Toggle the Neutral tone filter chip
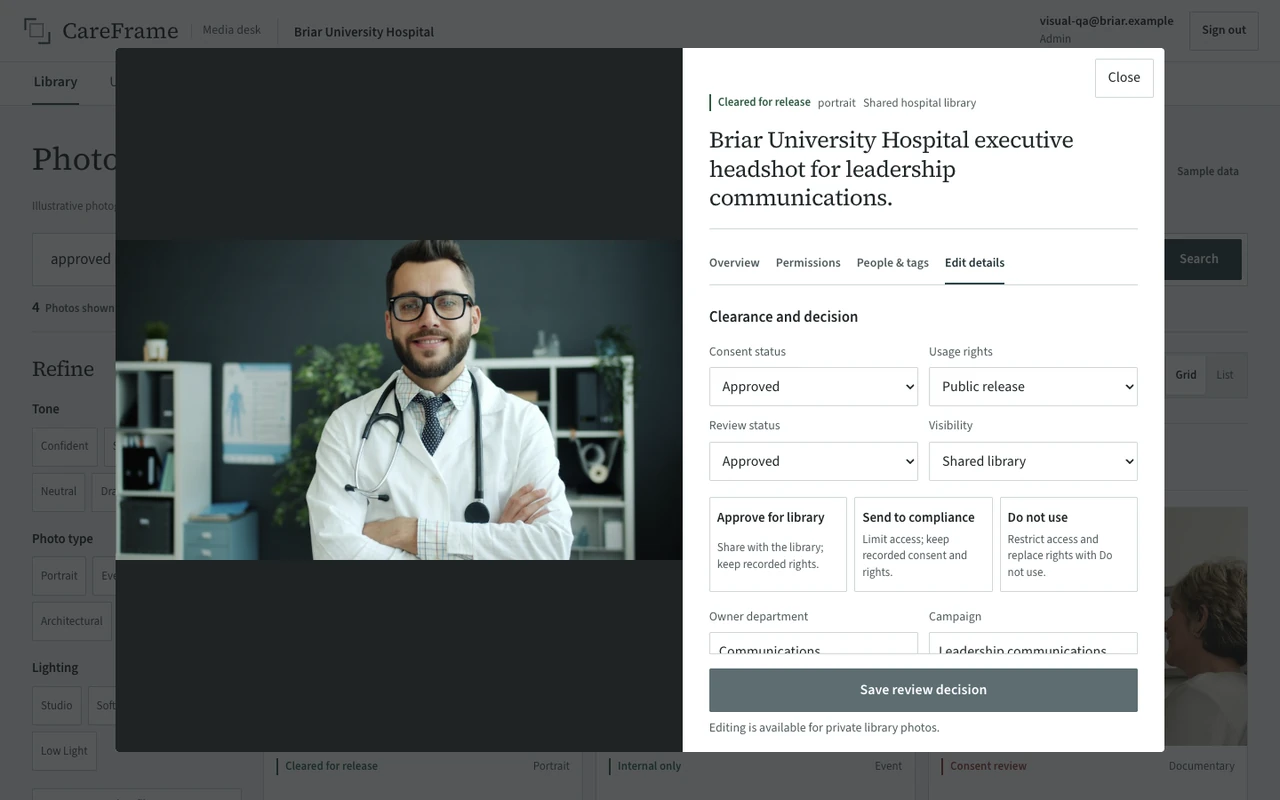 [59, 492]
